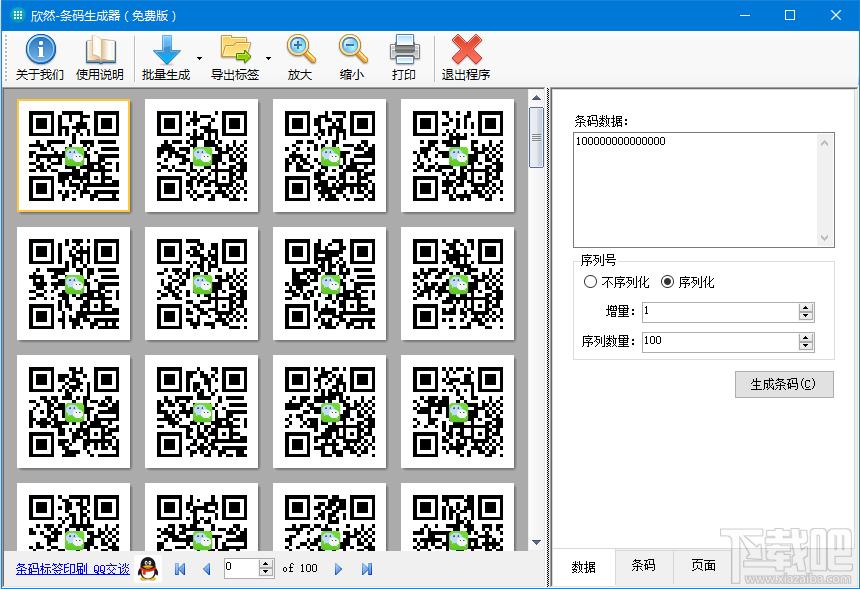This screenshot has height=589, width=860.
Task: Switch to the 页面 tab
Action: pos(703,565)
